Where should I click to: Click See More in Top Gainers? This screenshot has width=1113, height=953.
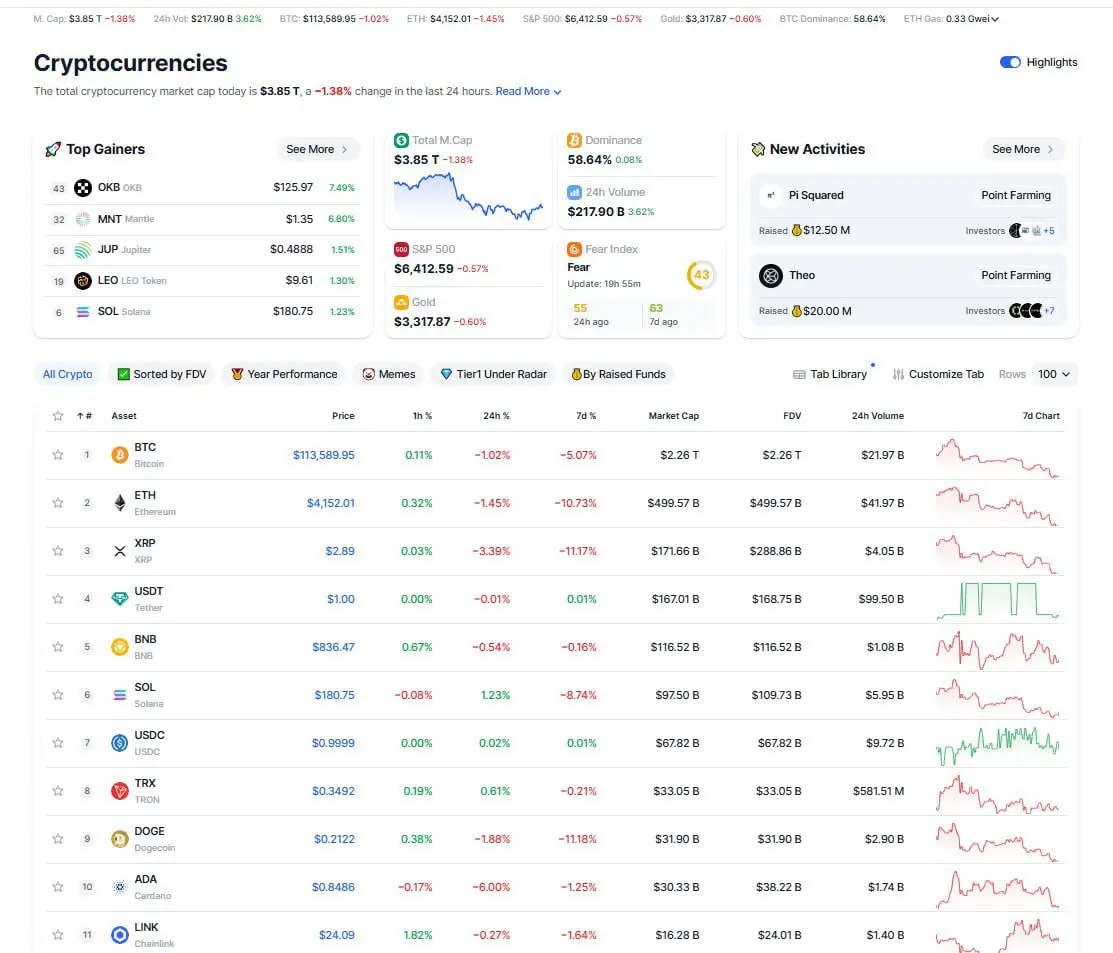coord(317,150)
